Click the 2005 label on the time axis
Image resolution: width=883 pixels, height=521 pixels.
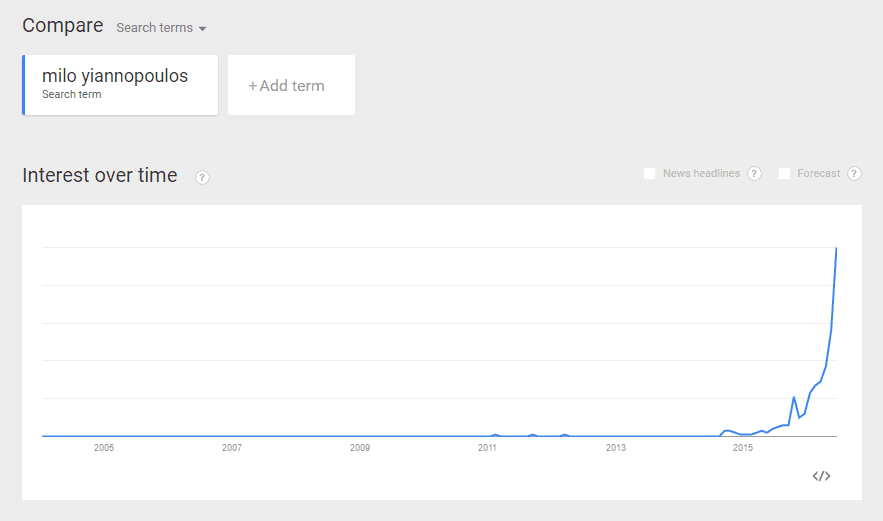point(104,448)
